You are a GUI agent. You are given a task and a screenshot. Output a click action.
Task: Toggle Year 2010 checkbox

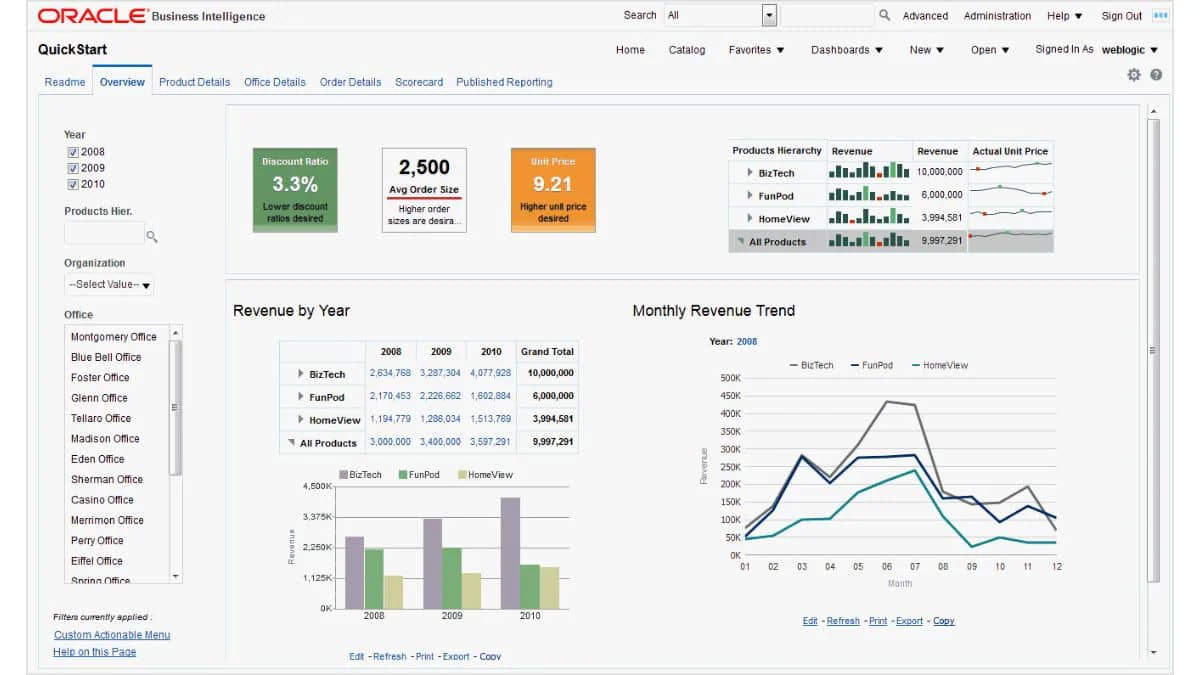pyautogui.click(x=73, y=184)
